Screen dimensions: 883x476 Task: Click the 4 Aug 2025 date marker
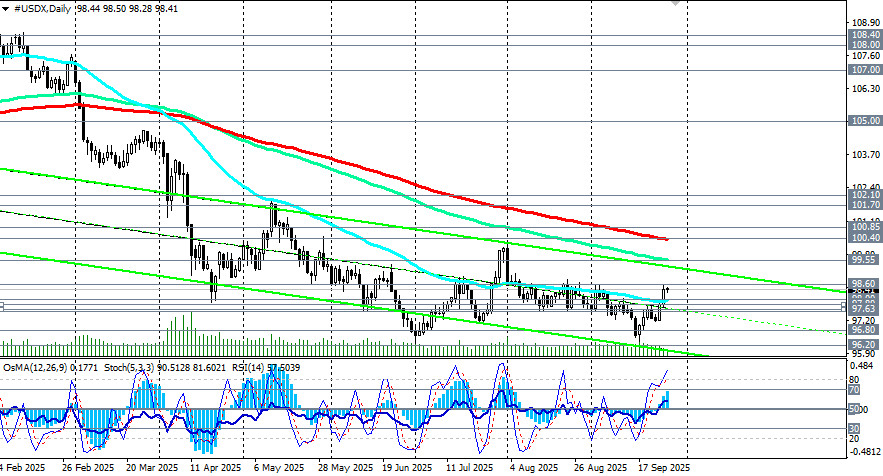(532, 467)
